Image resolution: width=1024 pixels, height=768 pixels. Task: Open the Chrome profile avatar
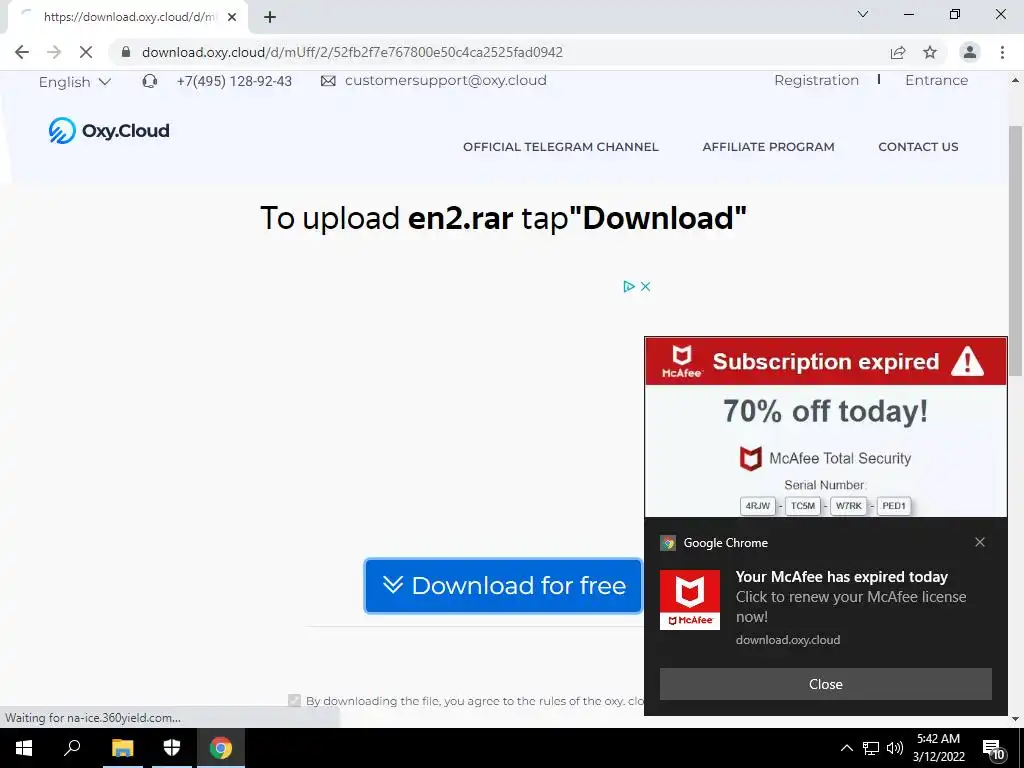click(x=970, y=52)
